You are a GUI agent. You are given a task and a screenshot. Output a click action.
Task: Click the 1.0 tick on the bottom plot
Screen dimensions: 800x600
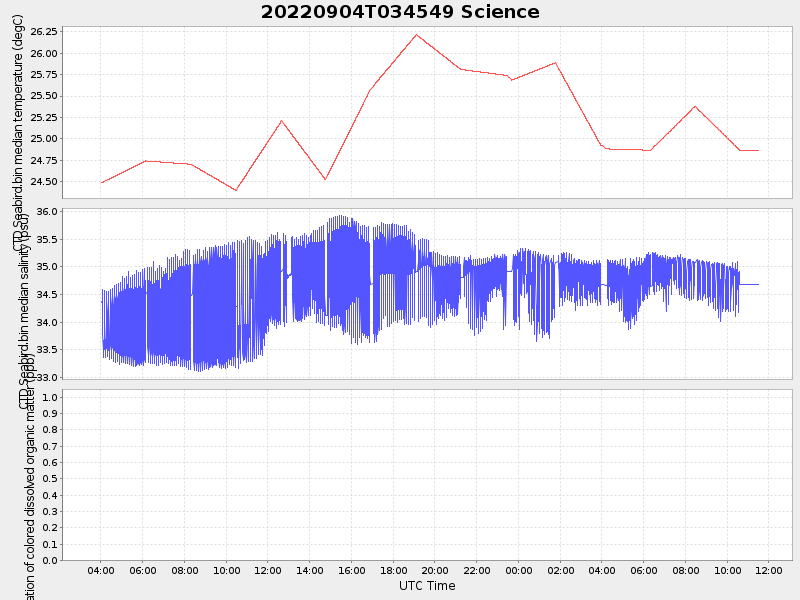coord(51,397)
